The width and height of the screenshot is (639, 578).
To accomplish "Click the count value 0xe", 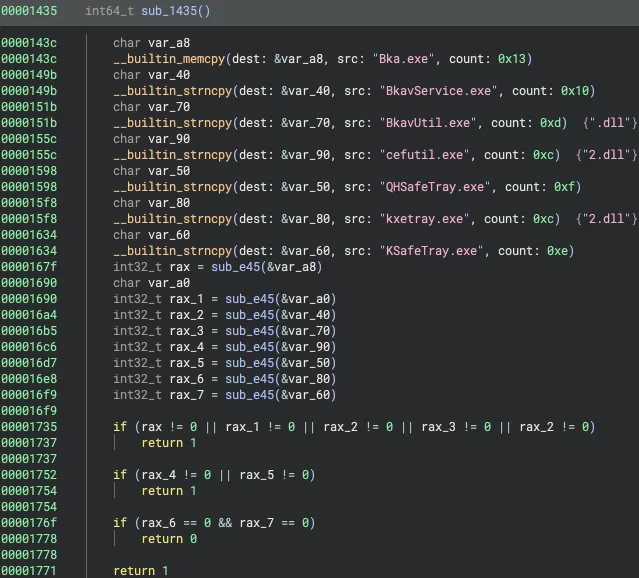I will pos(557,251).
